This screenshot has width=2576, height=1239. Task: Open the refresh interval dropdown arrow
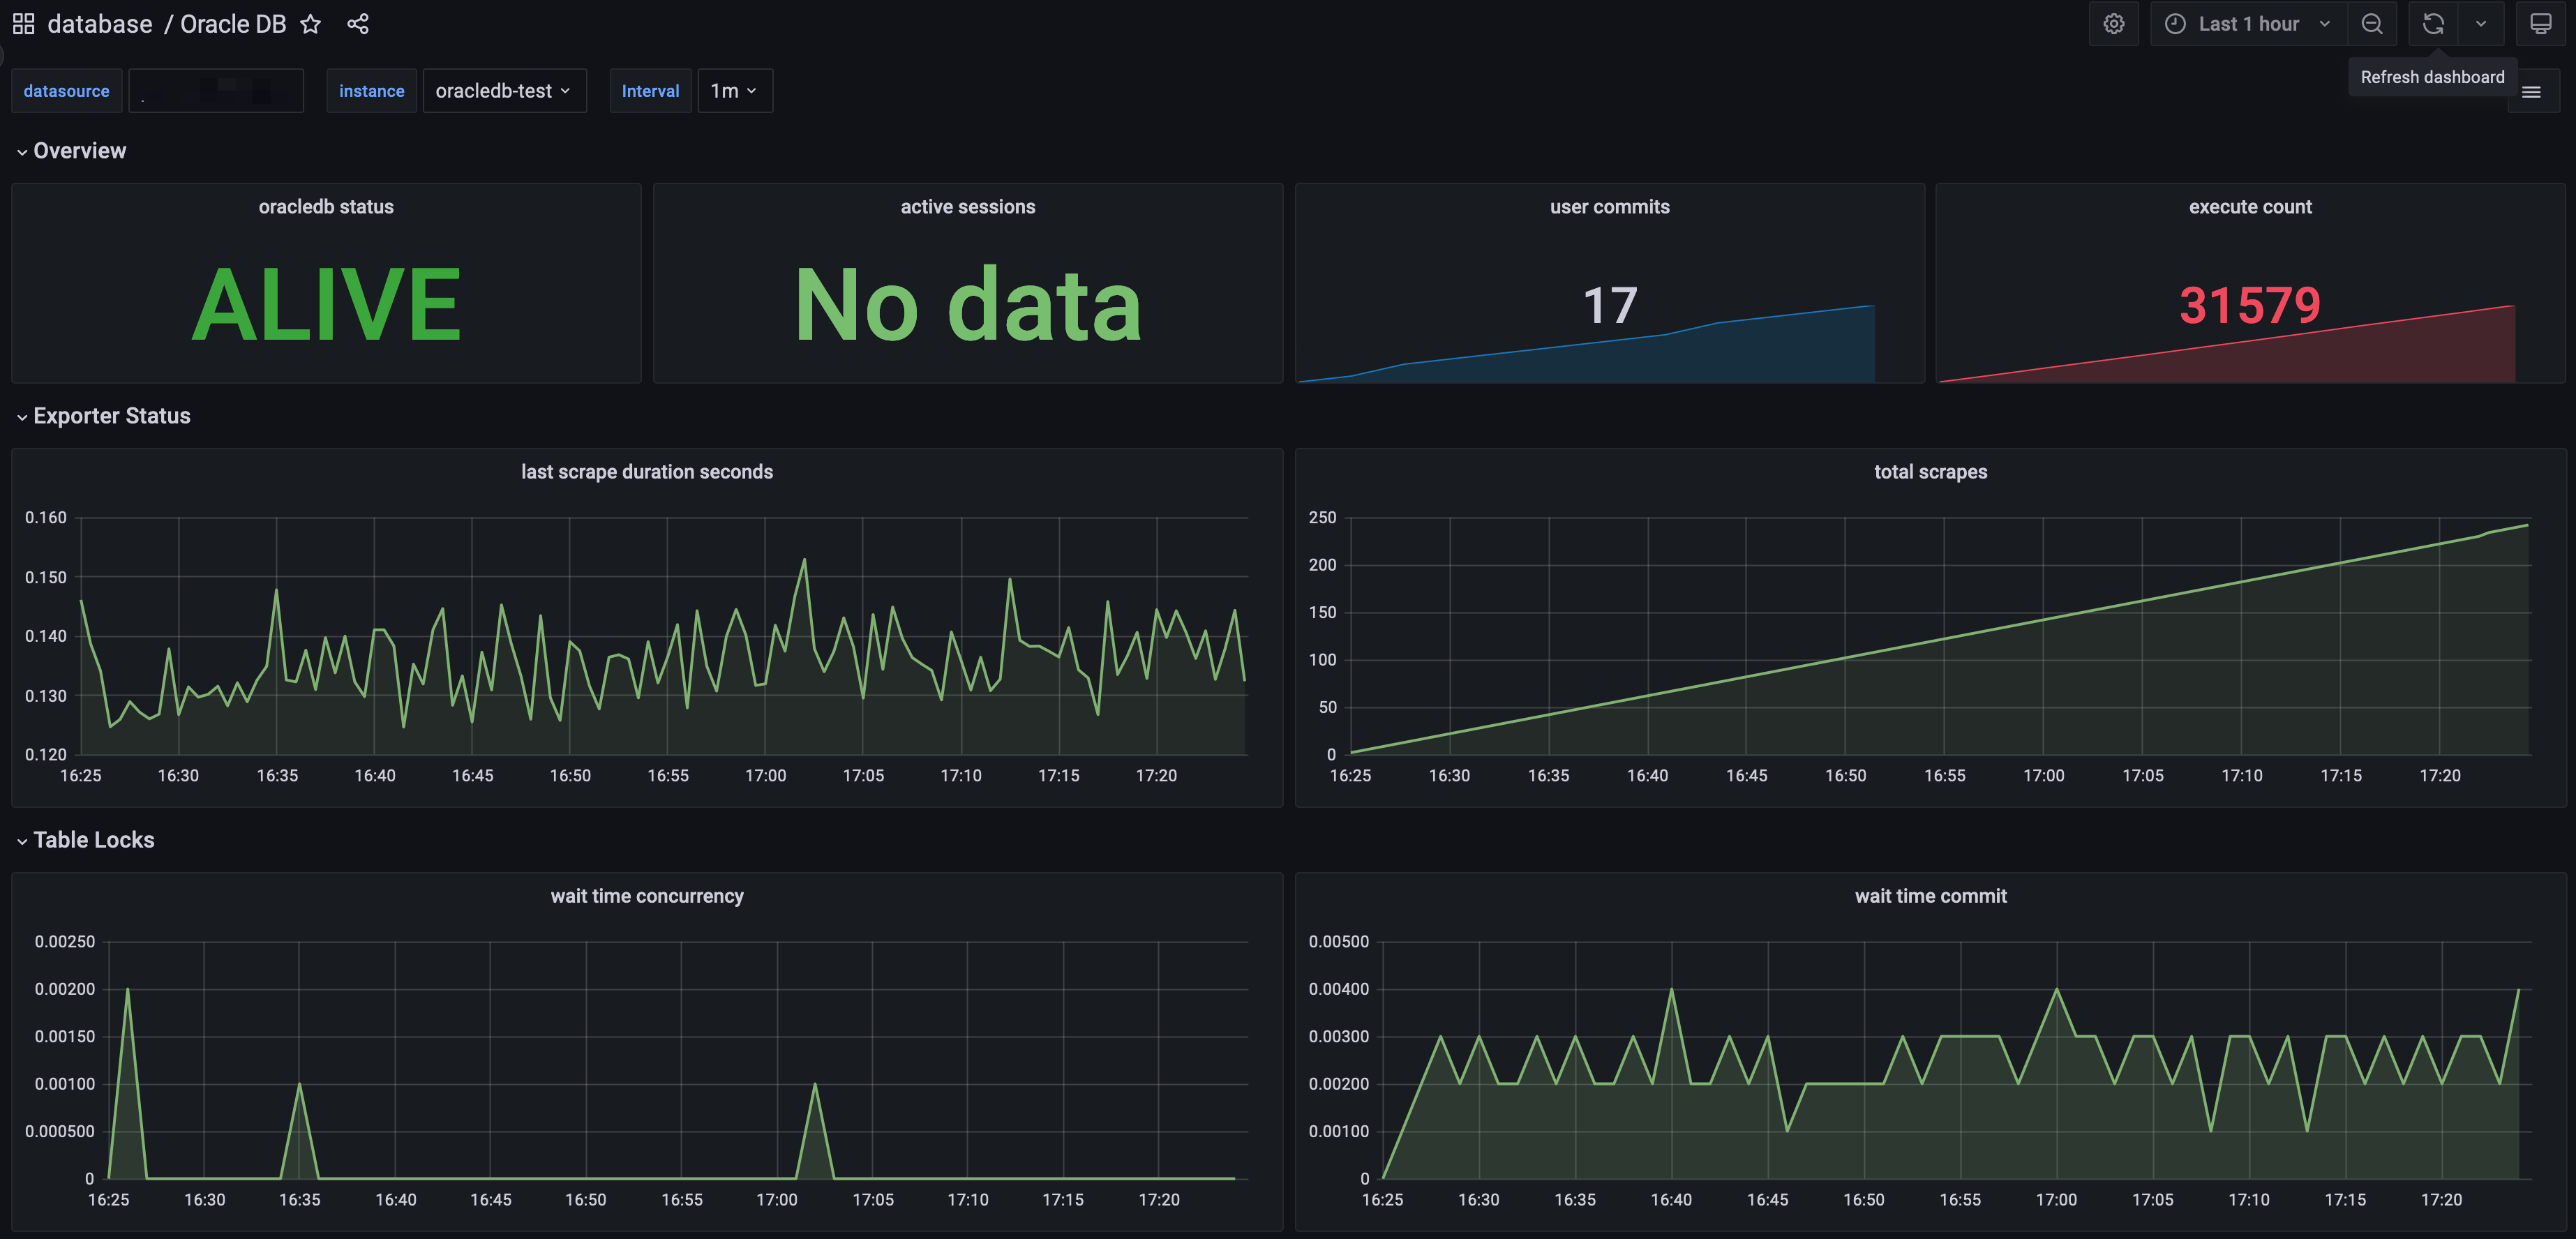[2481, 24]
